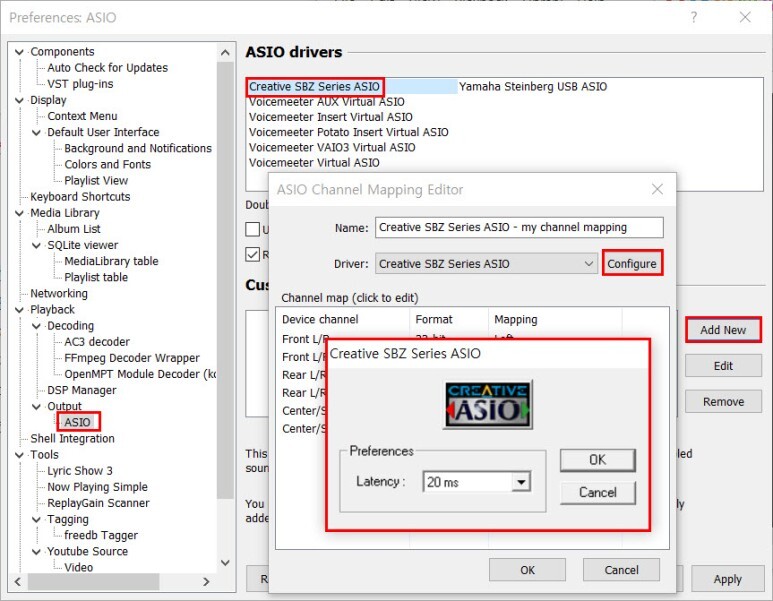Toggle the checked checkbox under ASIO drivers
The width and height of the screenshot is (773, 601).
click(x=252, y=254)
